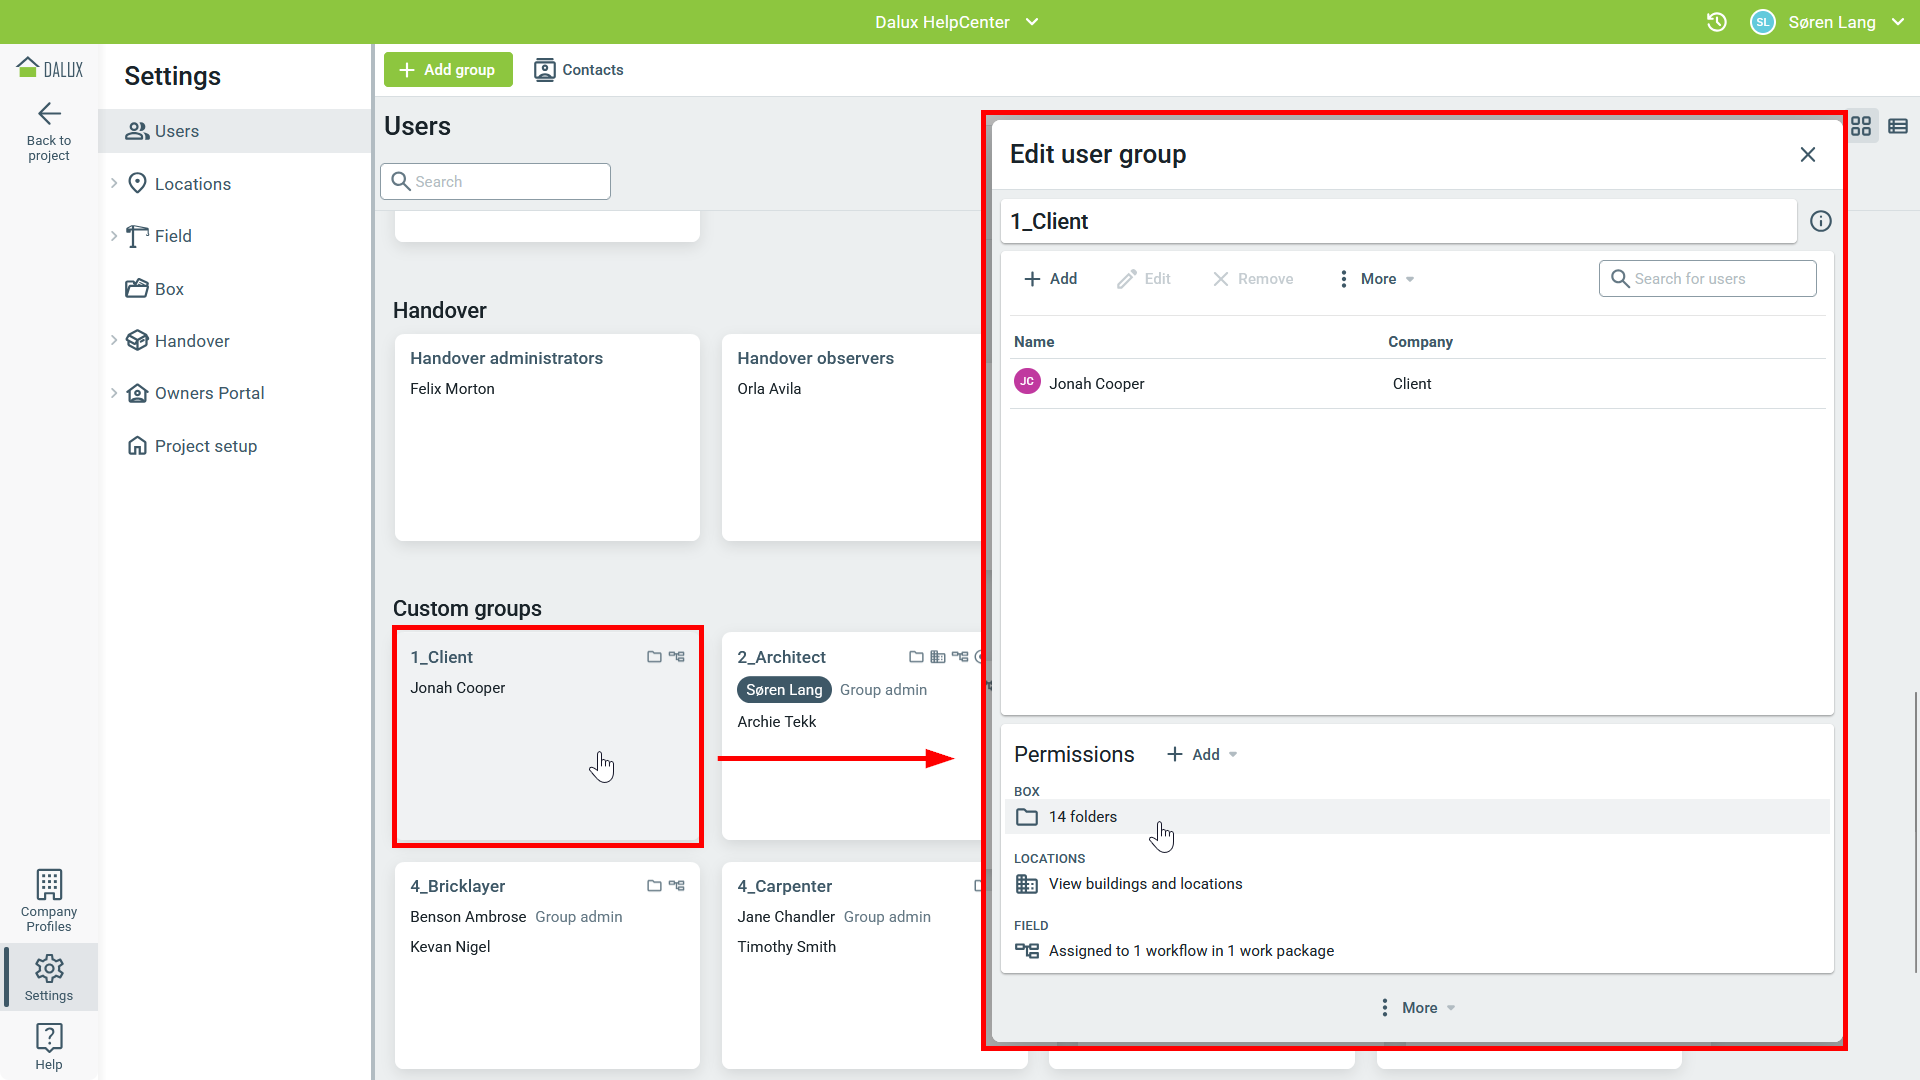This screenshot has width=1920, height=1080.
Task: Open the 14 folders Box permission
Action: [1082, 817]
